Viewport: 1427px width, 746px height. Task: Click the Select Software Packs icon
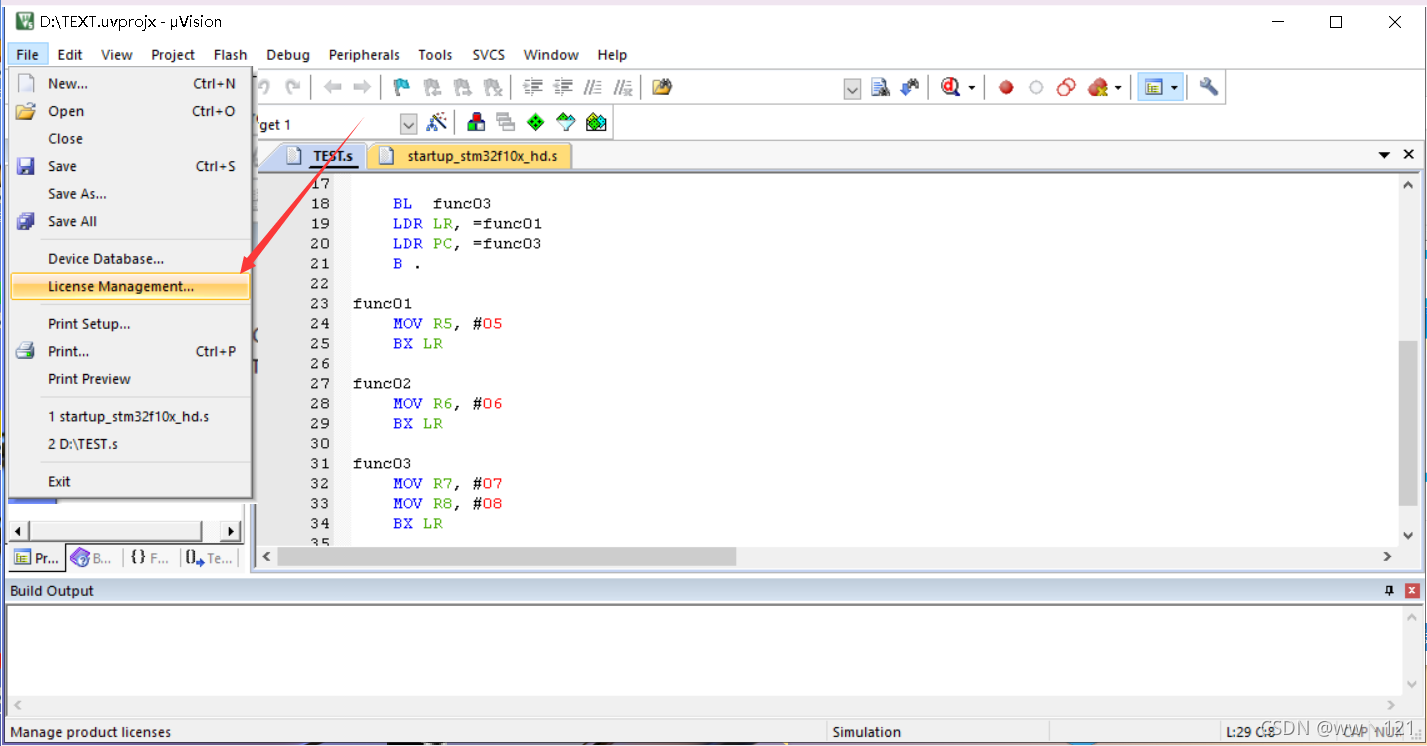tap(566, 123)
